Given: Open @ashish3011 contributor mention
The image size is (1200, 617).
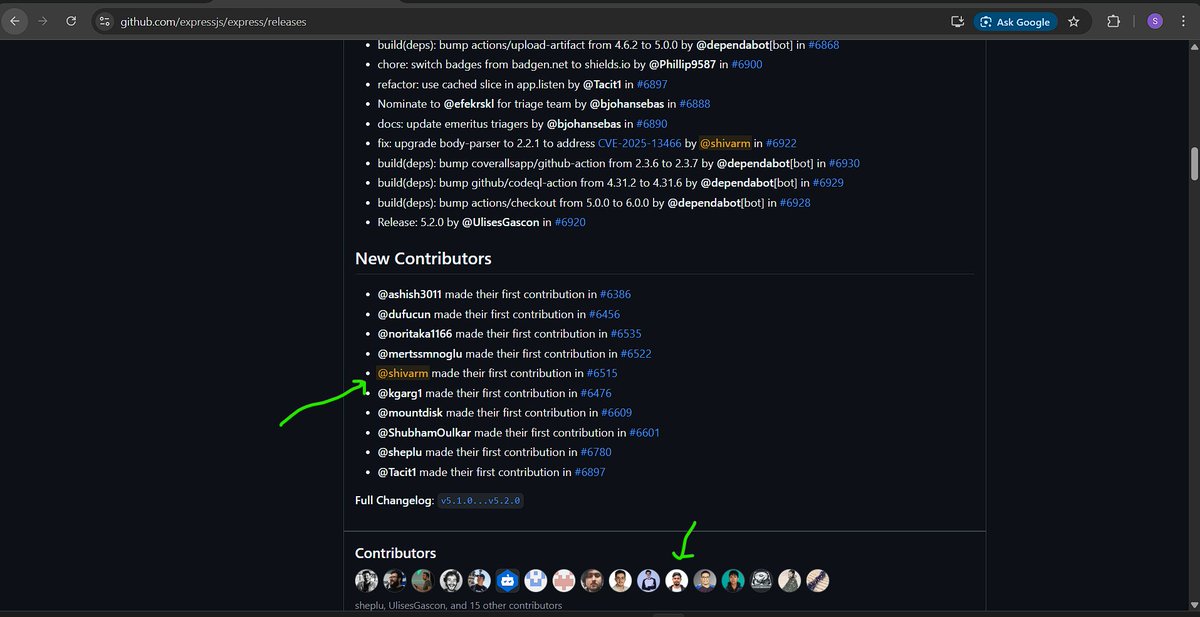Looking at the screenshot, I should [x=410, y=294].
